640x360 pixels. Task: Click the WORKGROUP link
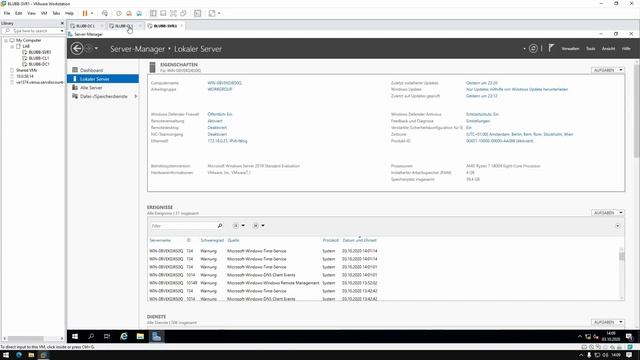[220, 89]
